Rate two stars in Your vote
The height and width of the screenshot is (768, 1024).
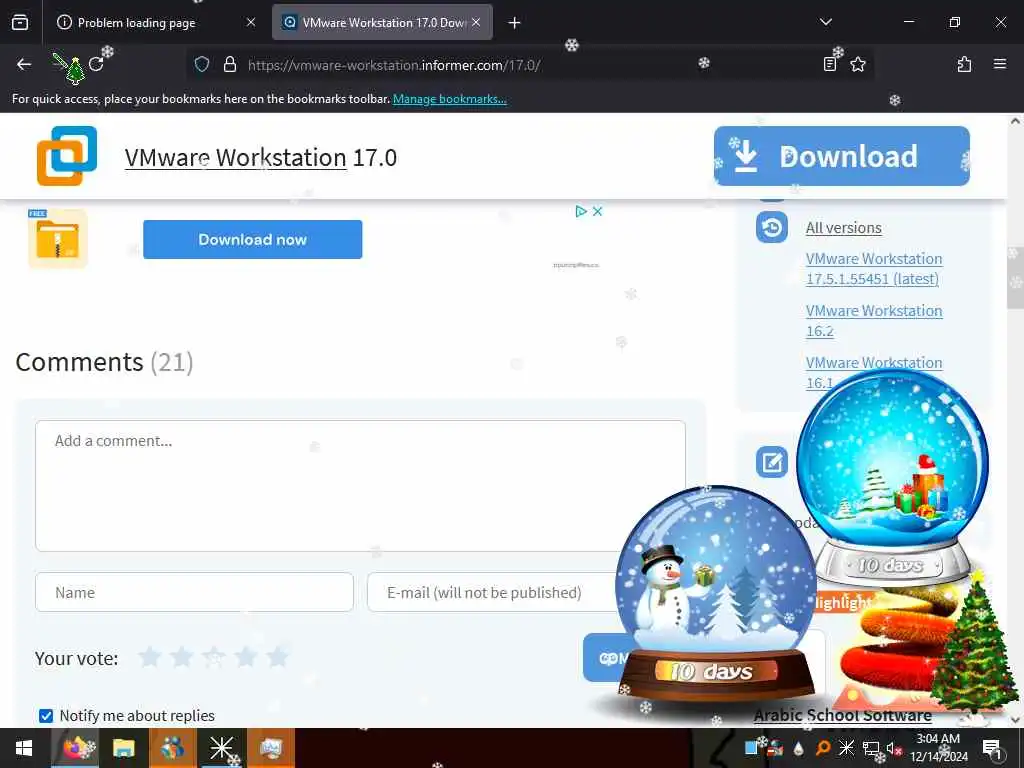[x=182, y=657]
